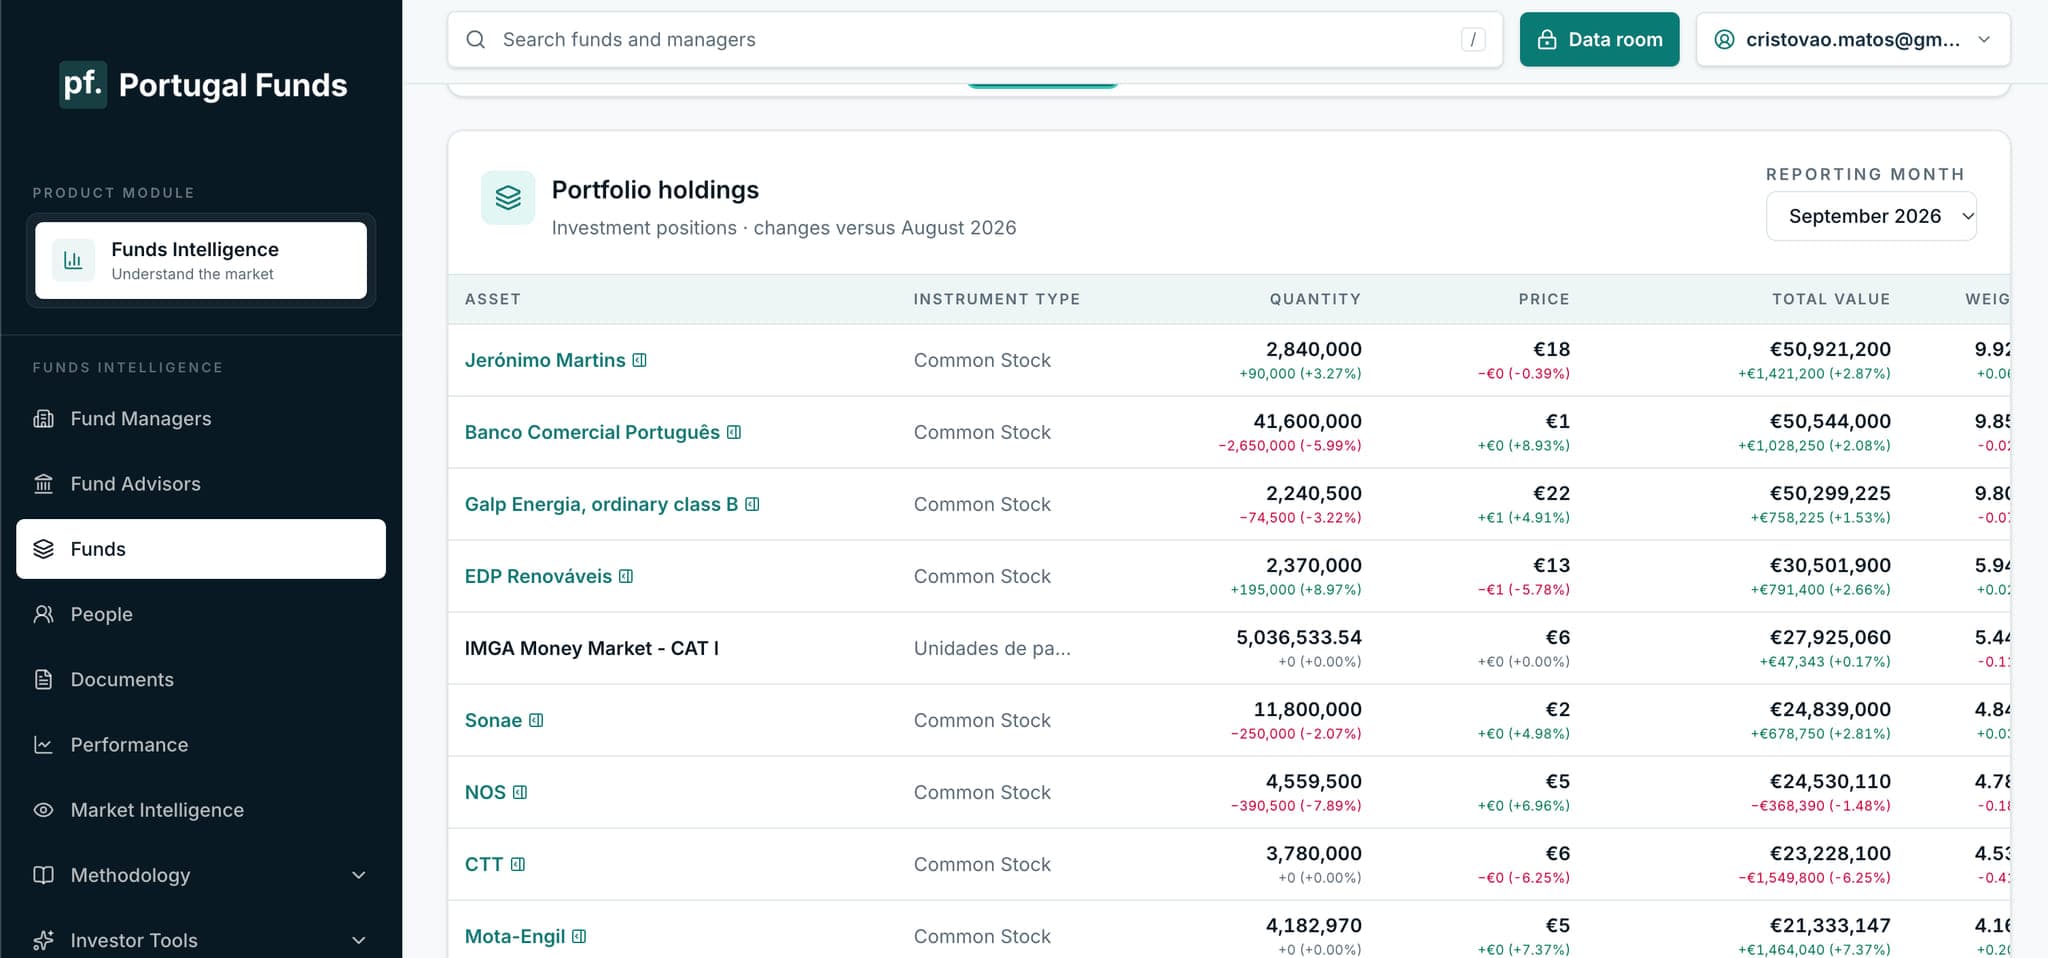Click the pf. Portugal Funds logo

(x=204, y=85)
